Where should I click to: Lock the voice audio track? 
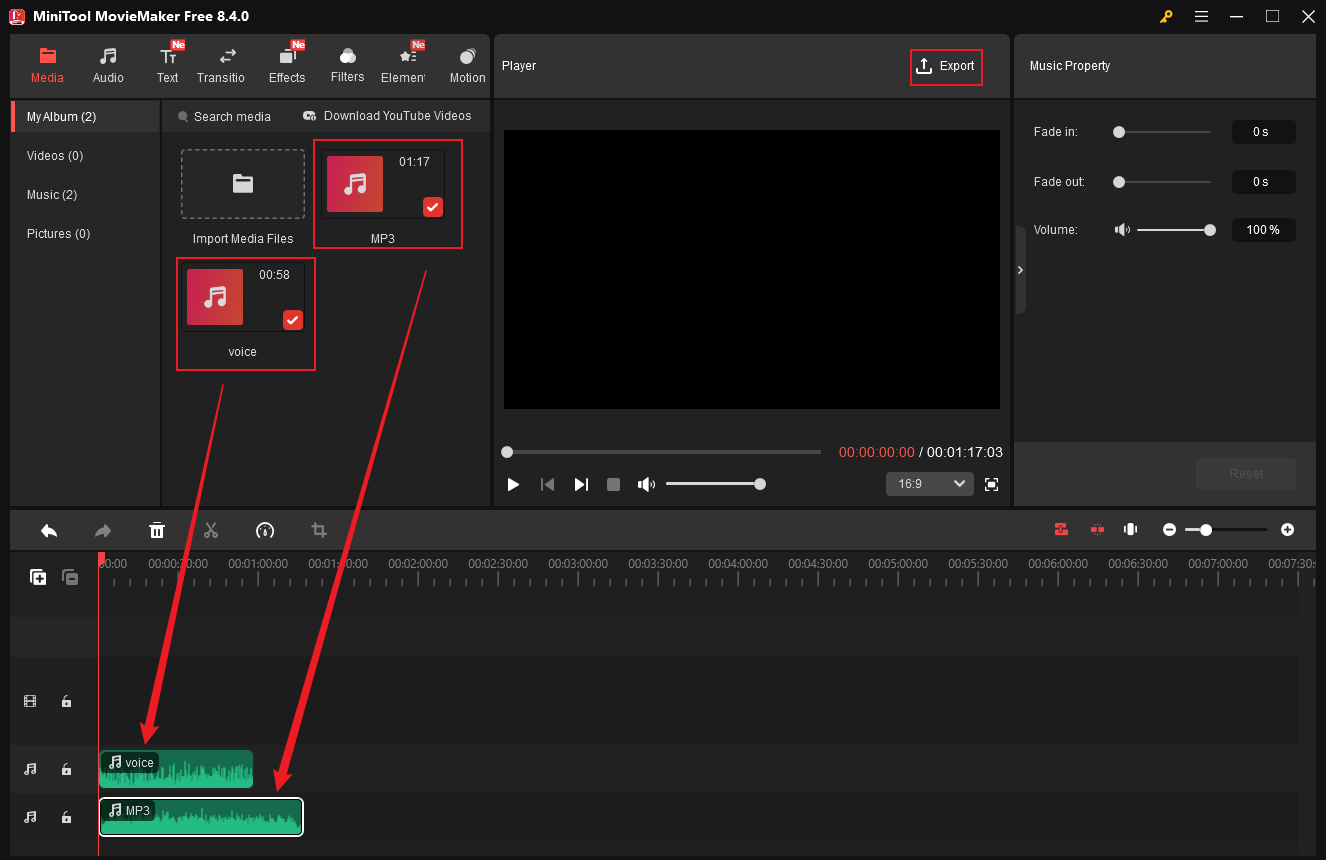66,769
